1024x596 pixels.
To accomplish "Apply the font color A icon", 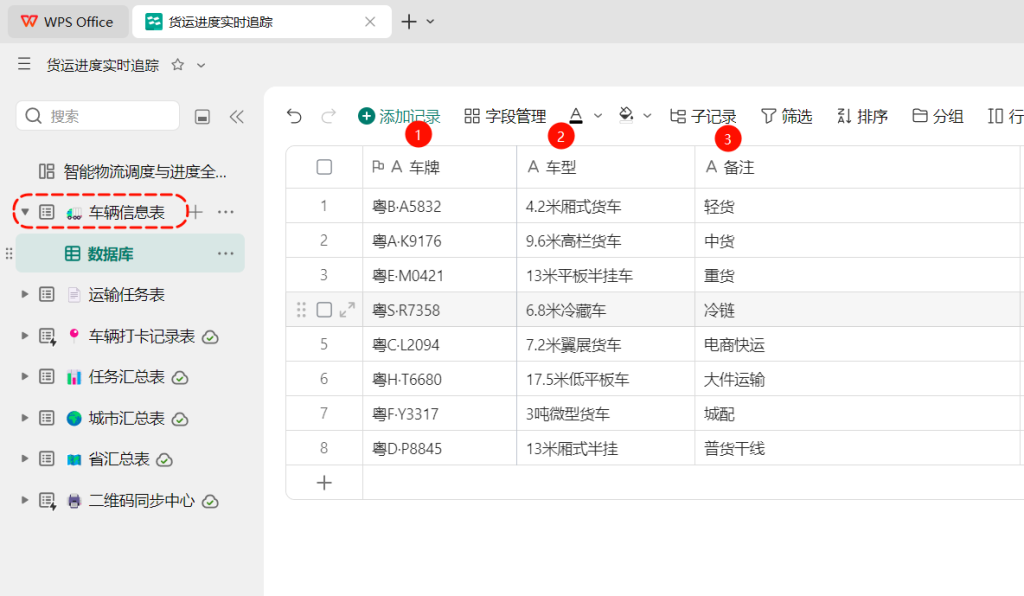I will (x=575, y=116).
